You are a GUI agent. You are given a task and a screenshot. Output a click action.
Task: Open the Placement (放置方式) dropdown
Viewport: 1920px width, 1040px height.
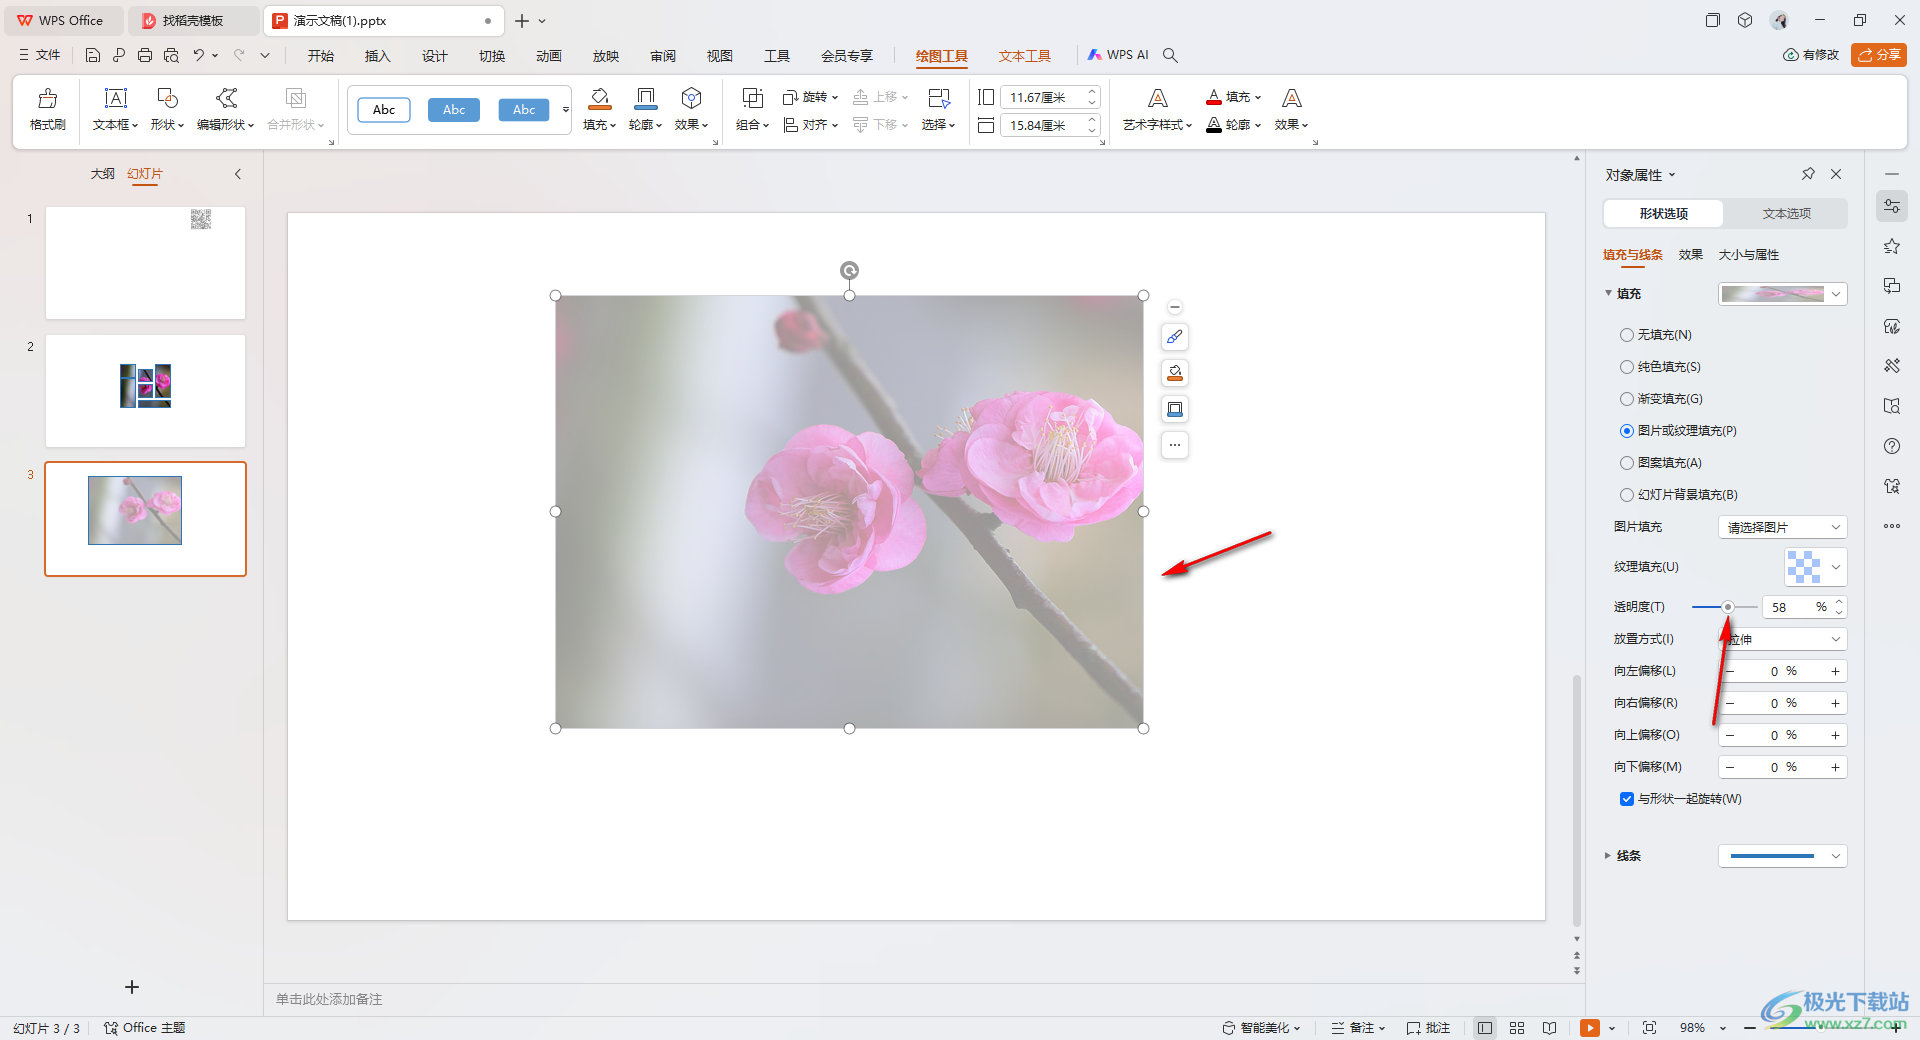[1782, 639]
